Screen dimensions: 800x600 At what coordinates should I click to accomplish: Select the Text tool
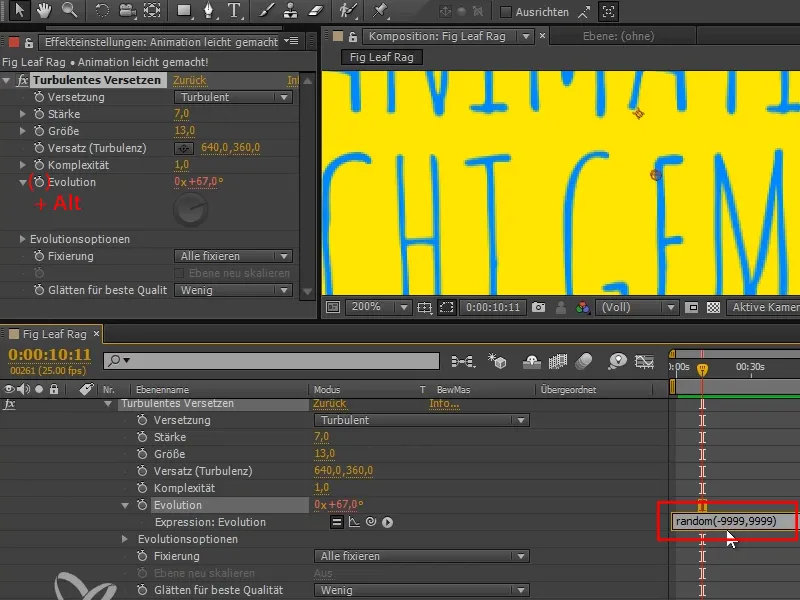point(234,11)
